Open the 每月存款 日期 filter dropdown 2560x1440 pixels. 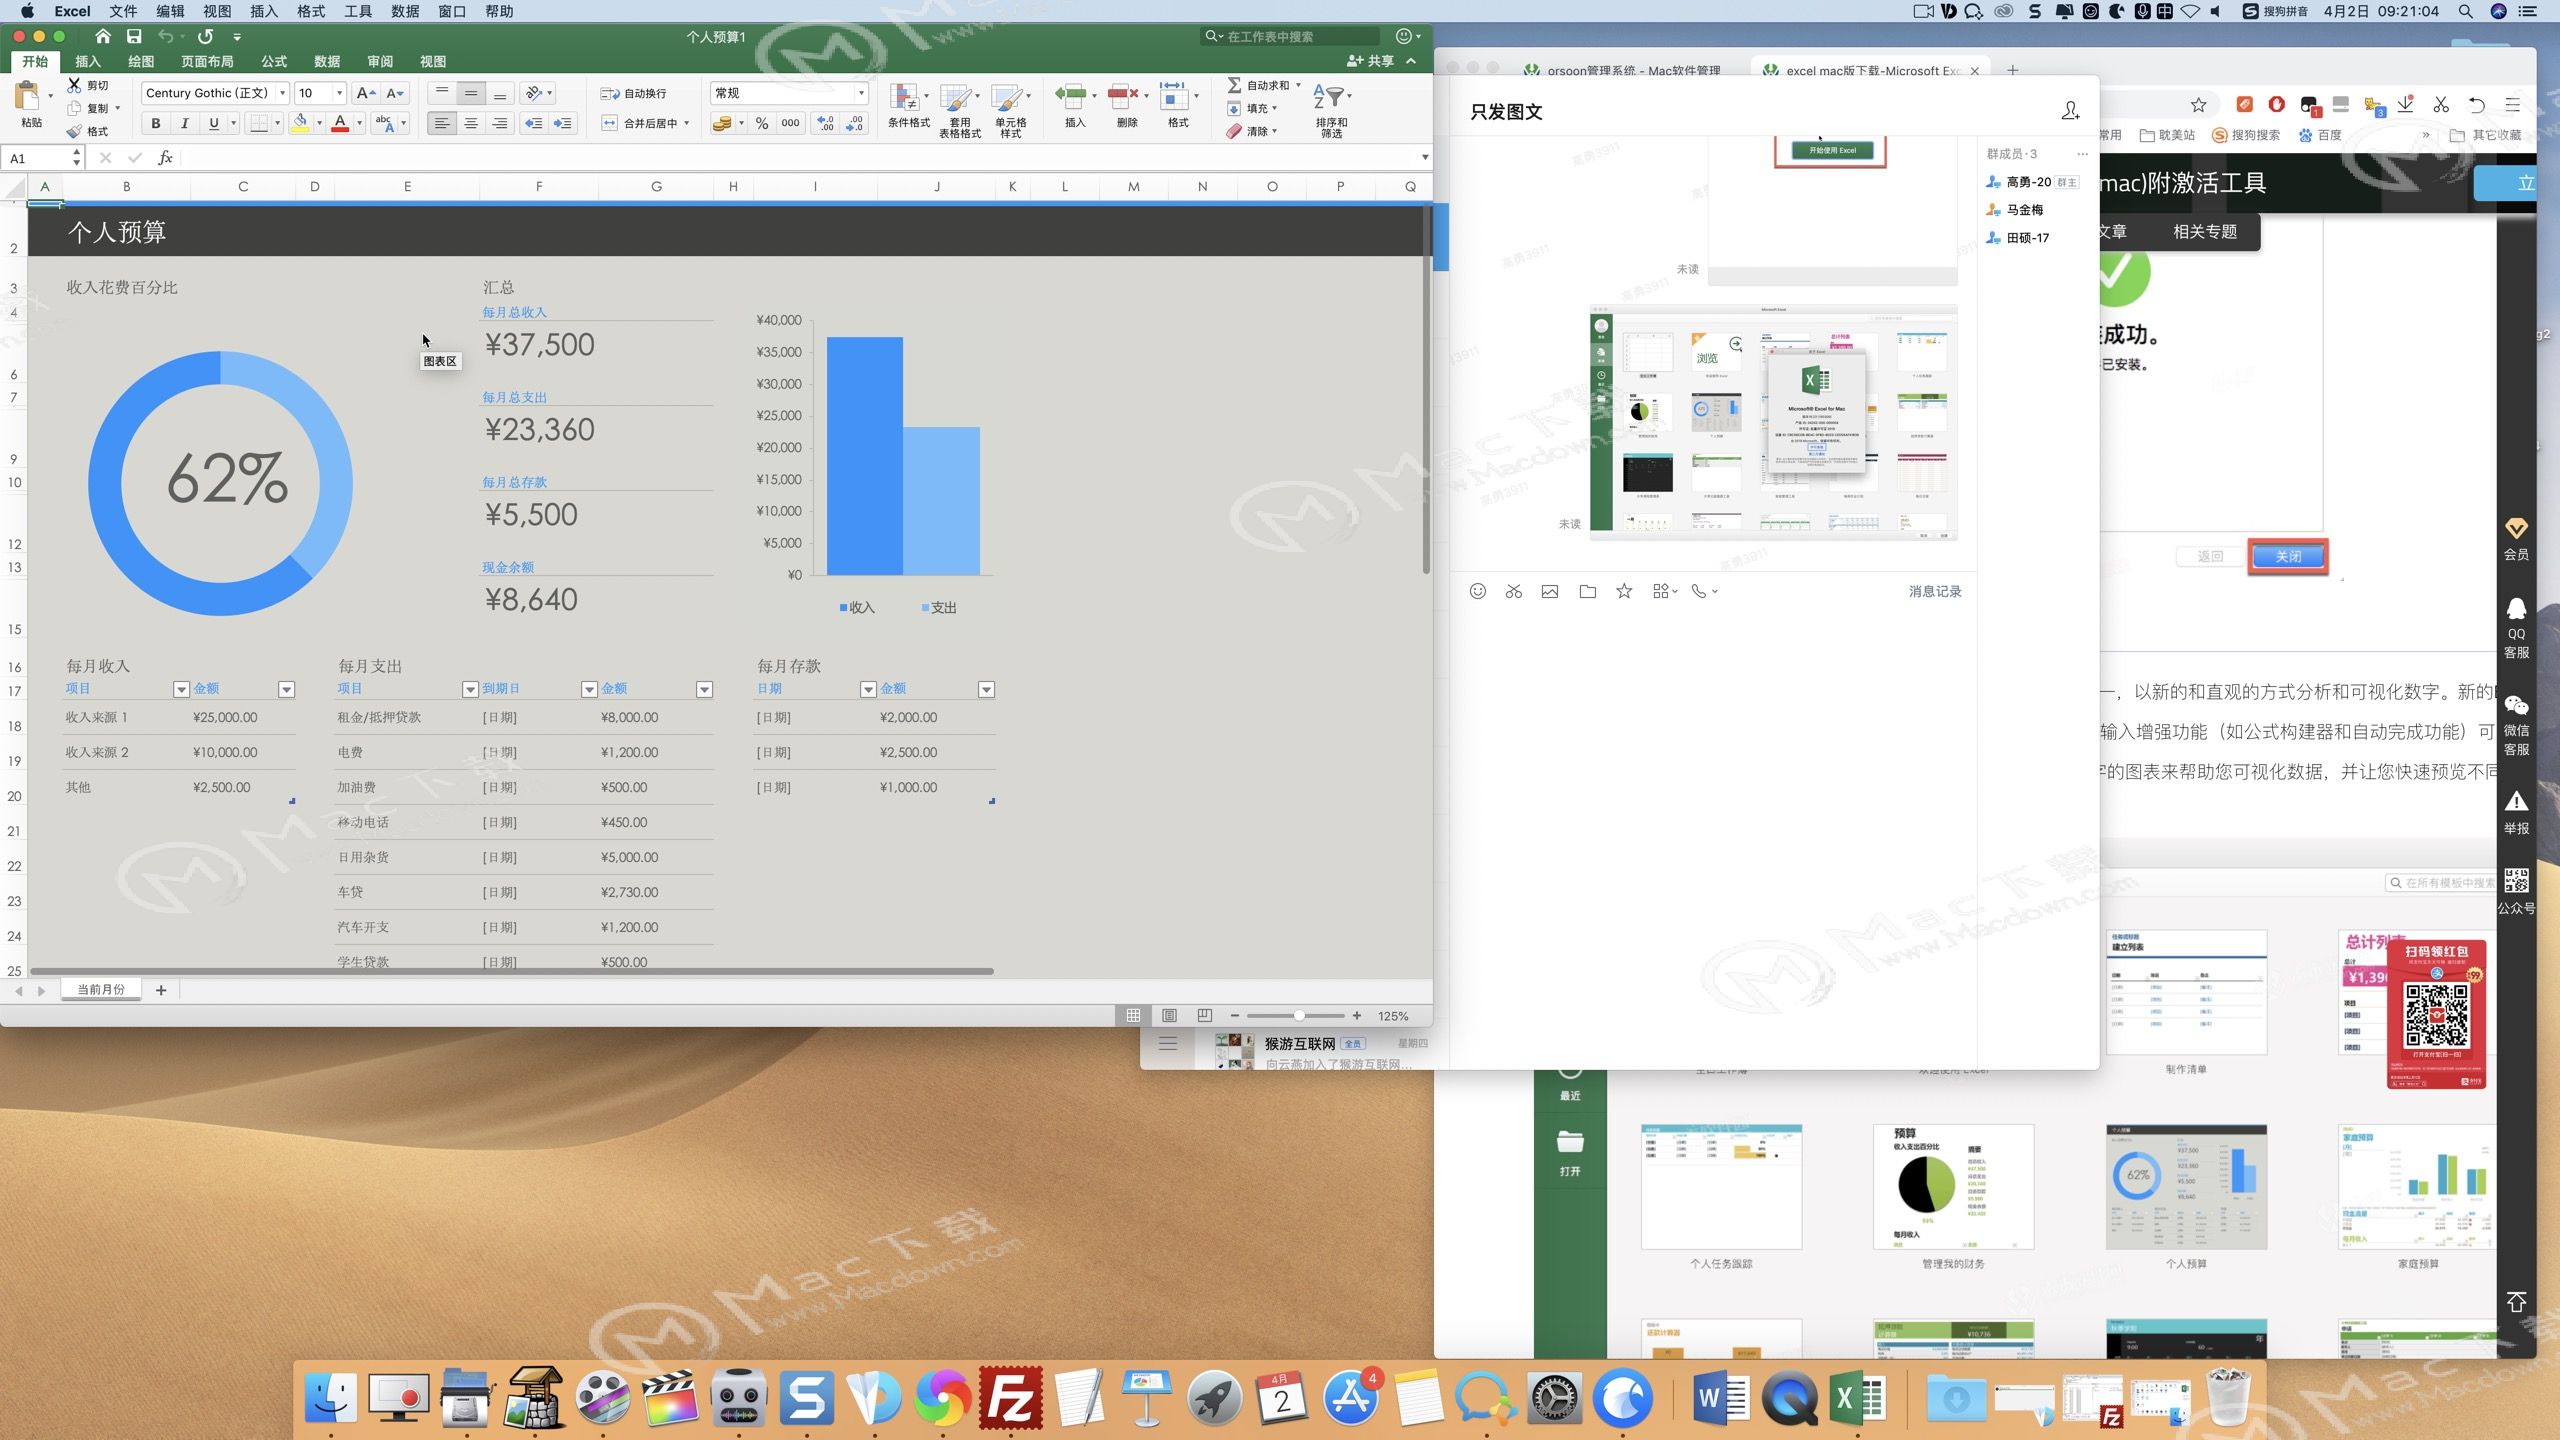868,689
